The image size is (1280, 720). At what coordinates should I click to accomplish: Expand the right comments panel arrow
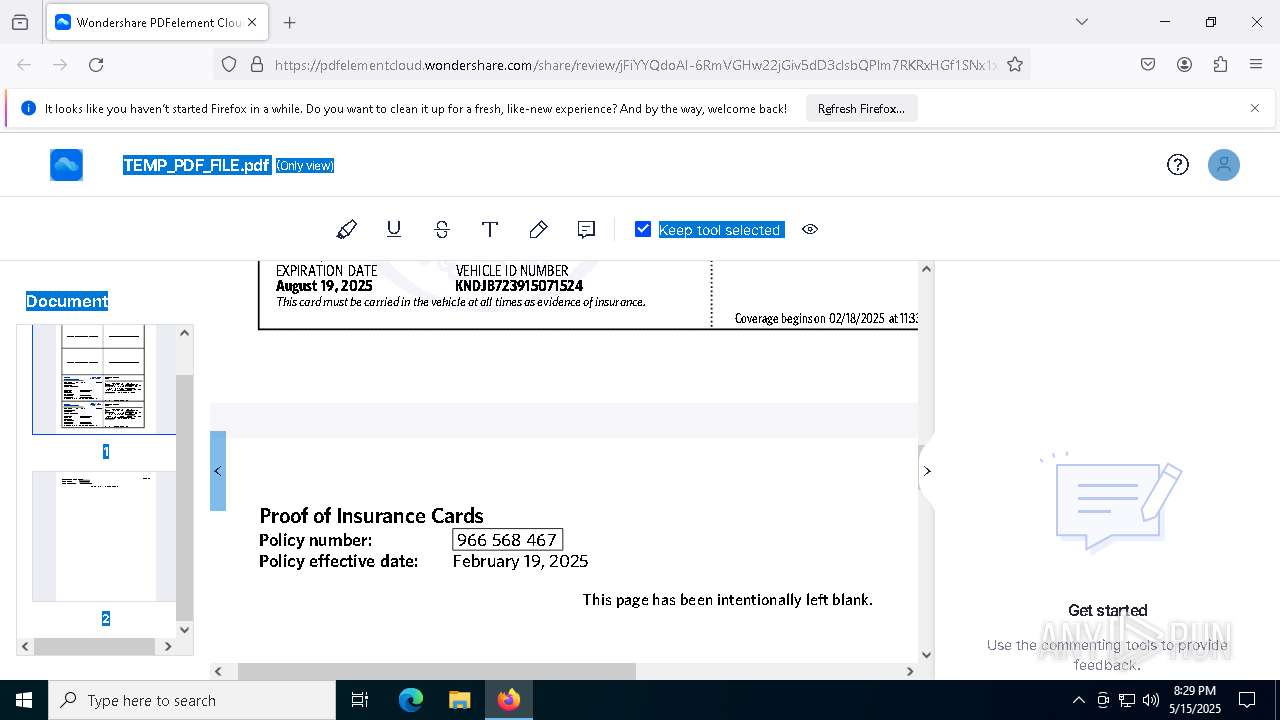[x=927, y=471]
